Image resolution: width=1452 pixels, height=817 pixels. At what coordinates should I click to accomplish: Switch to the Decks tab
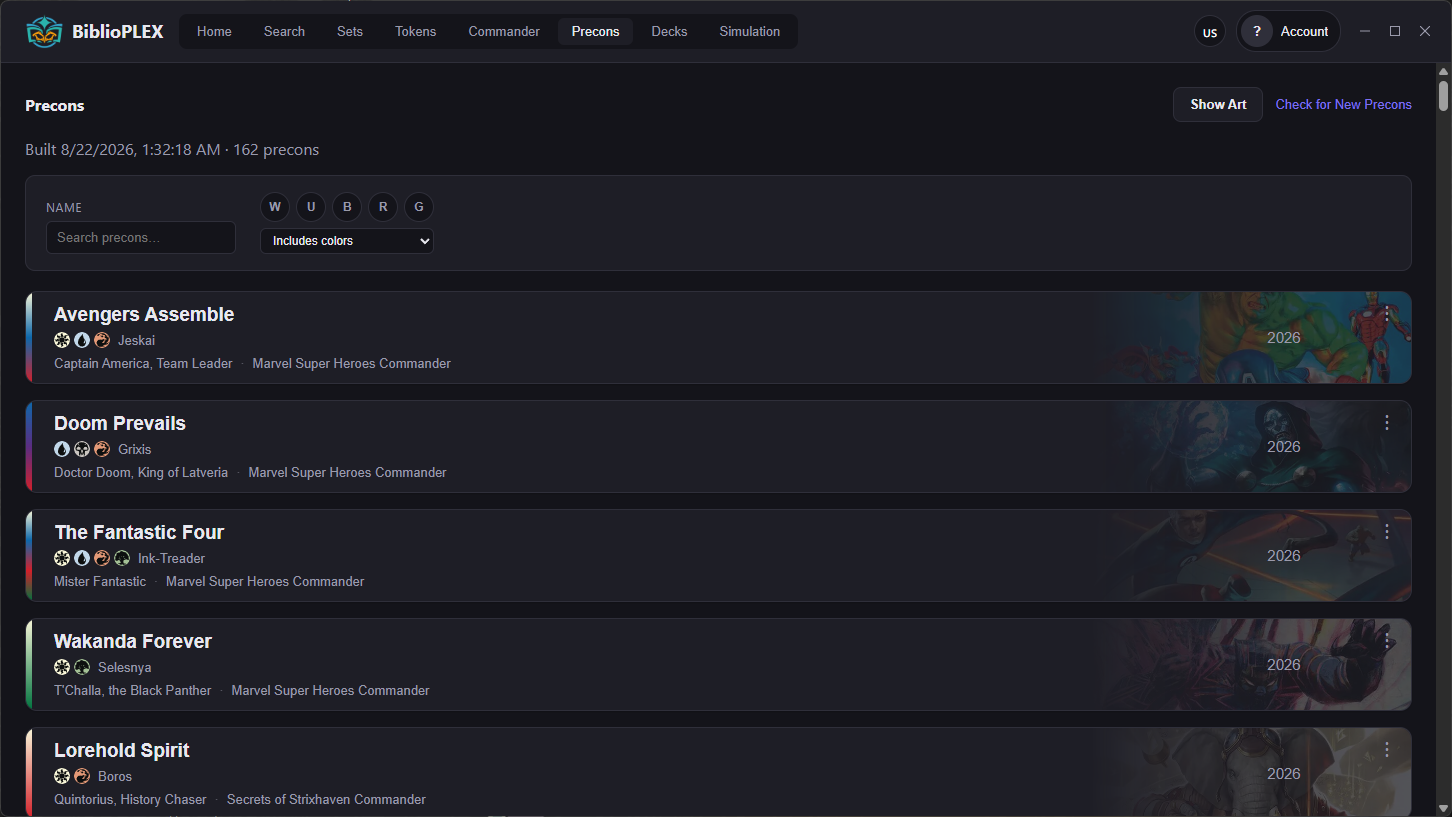[x=669, y=31]
